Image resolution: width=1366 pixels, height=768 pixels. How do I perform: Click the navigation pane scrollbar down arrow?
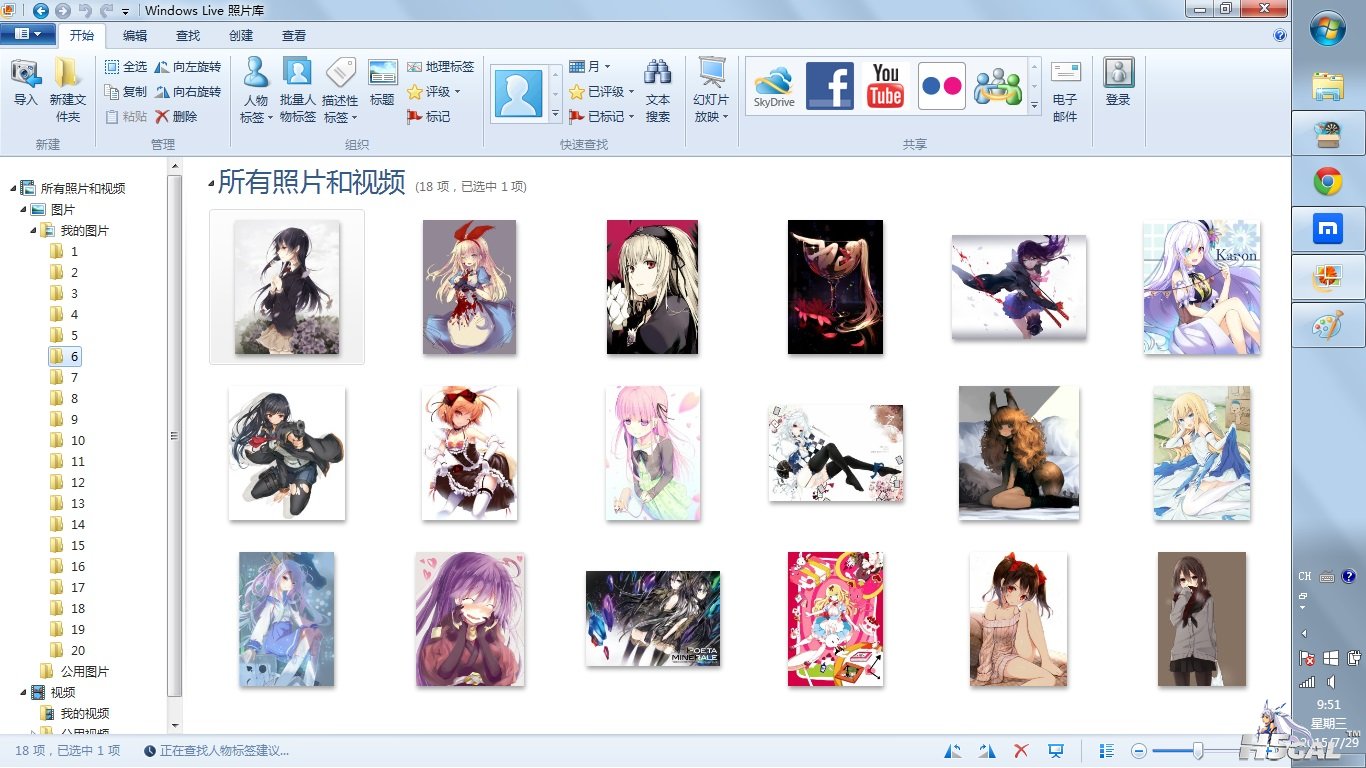(175, 726)
